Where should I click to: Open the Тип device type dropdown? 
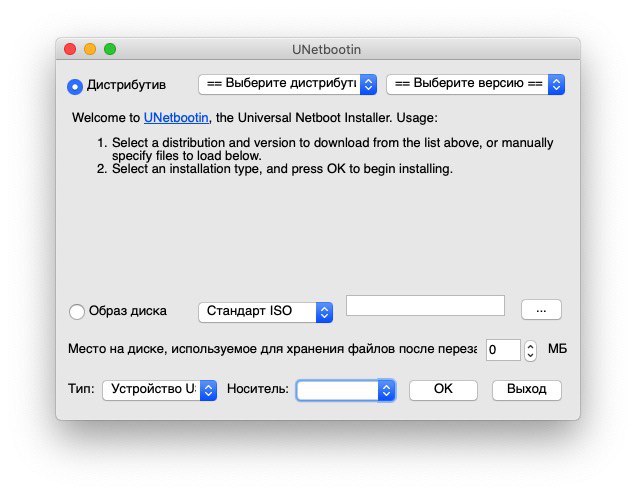pyautogui.click(x=160, y=390)
